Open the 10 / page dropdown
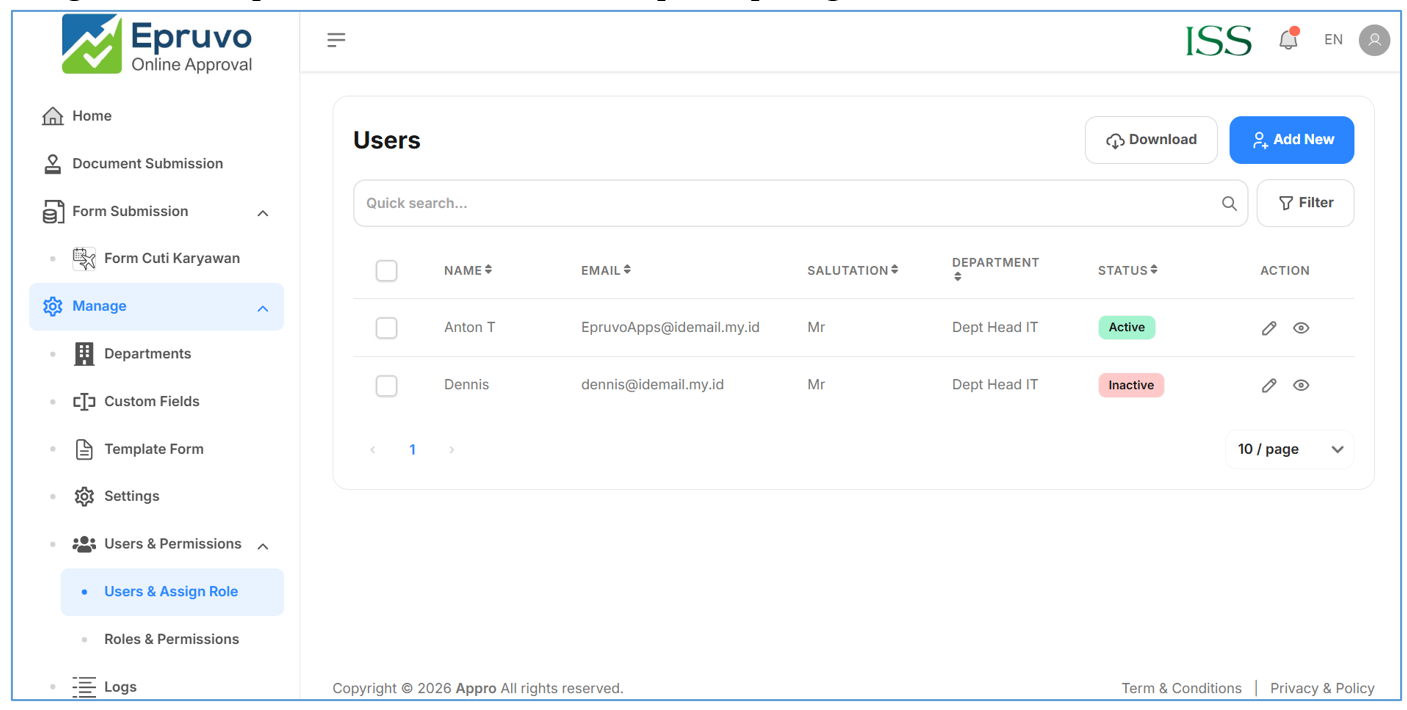This screenshot has width=1407, height=710. (1289, 450)
